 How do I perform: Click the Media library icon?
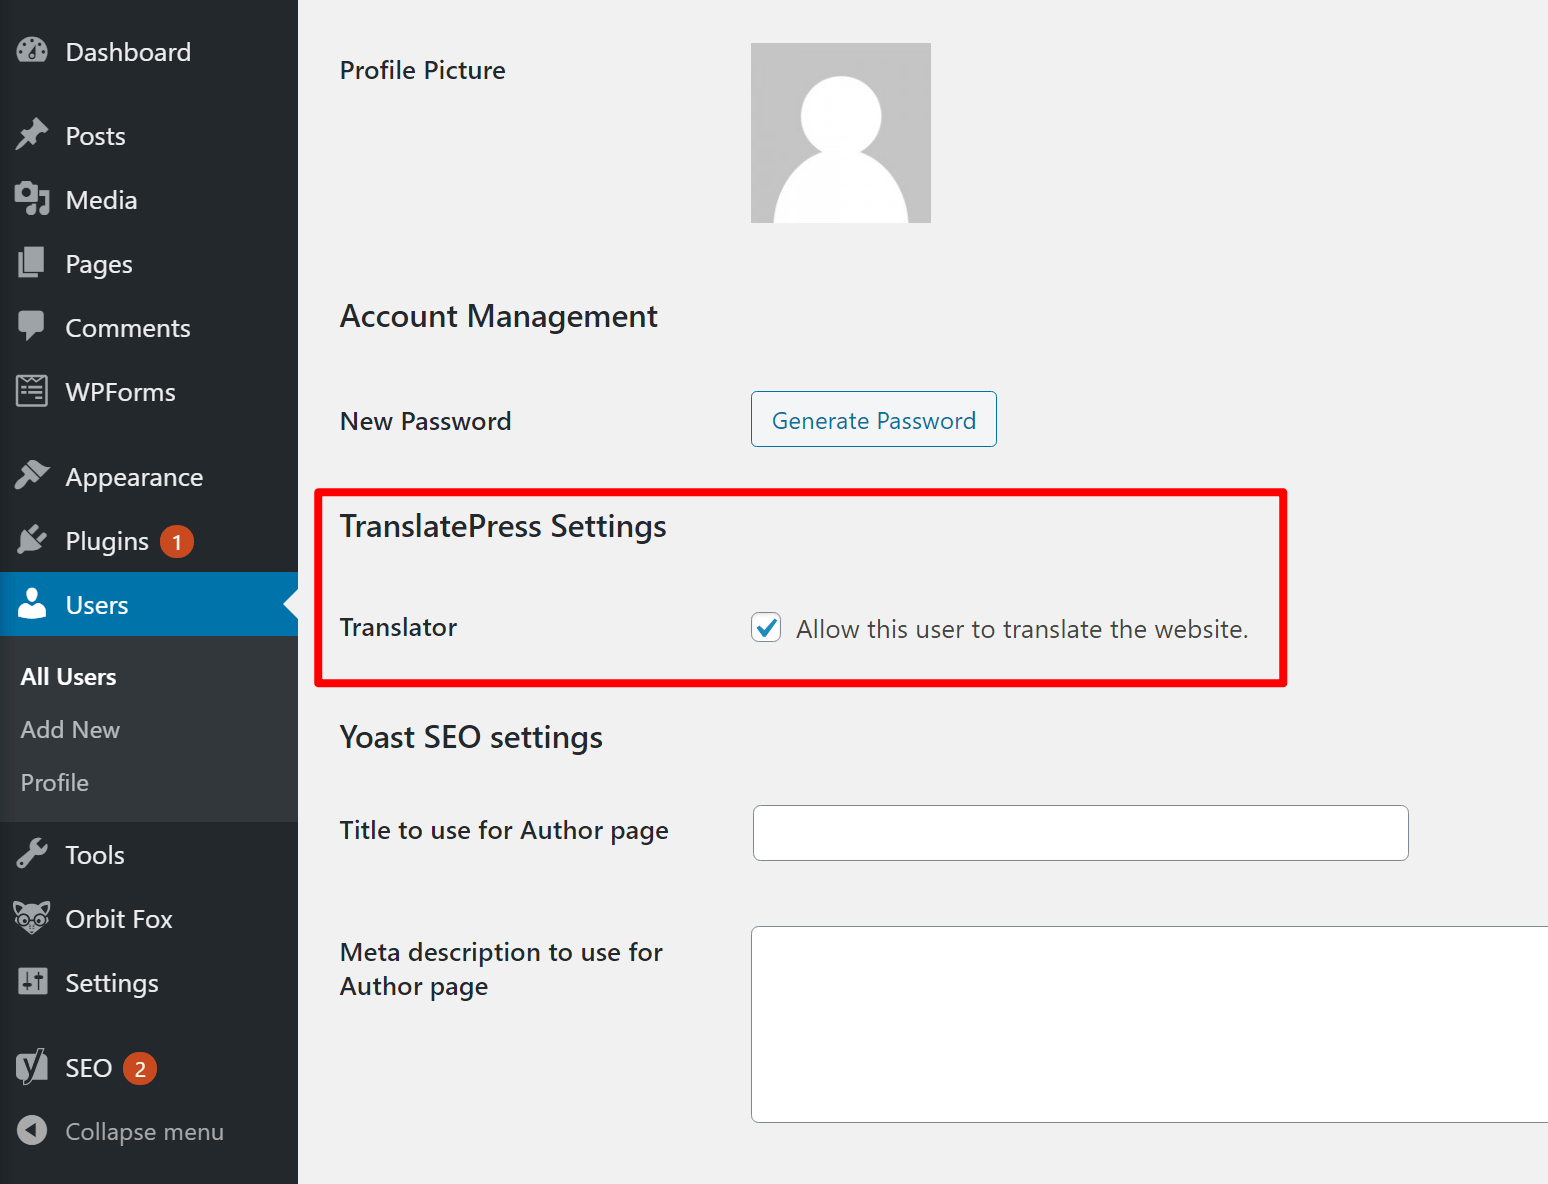[33, 199]
